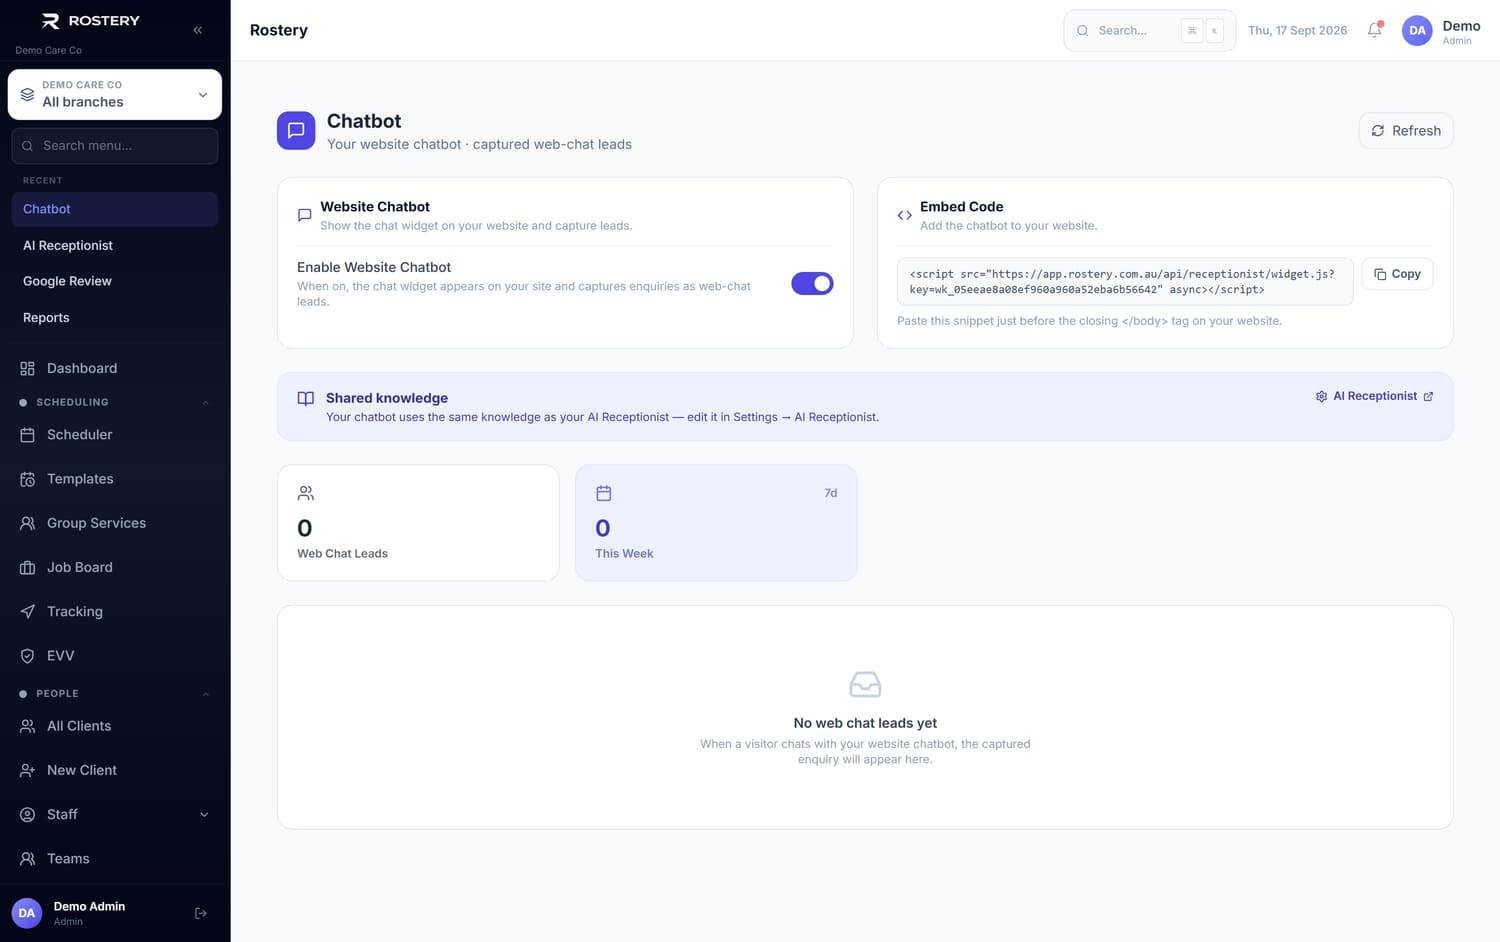
Task: Click the Group Services people icon
Action: [27, 523]
